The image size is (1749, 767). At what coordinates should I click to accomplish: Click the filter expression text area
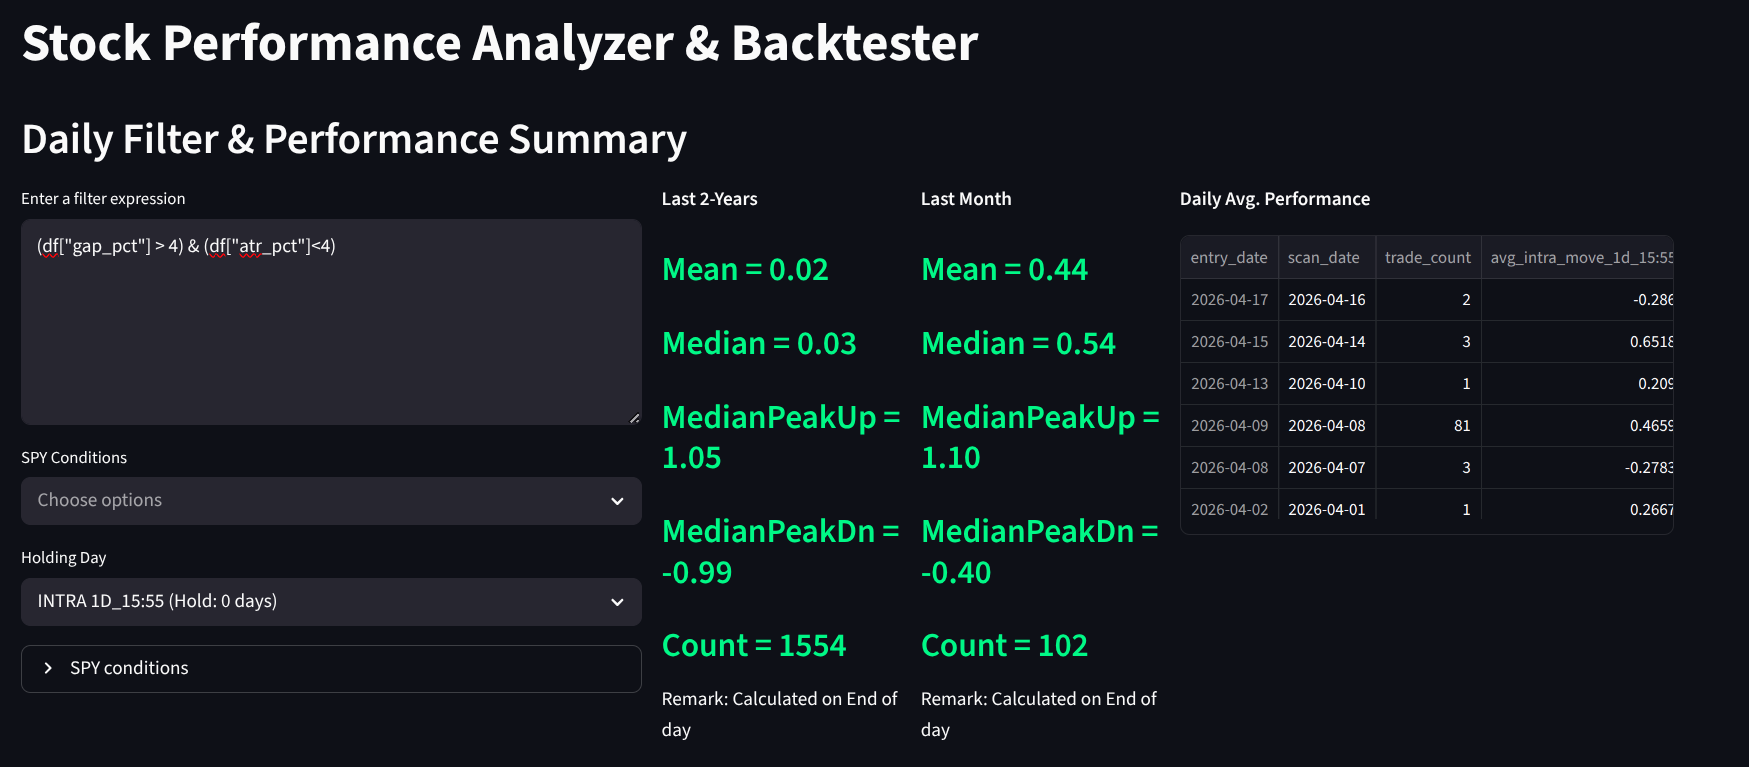click(x=330, y=321)
